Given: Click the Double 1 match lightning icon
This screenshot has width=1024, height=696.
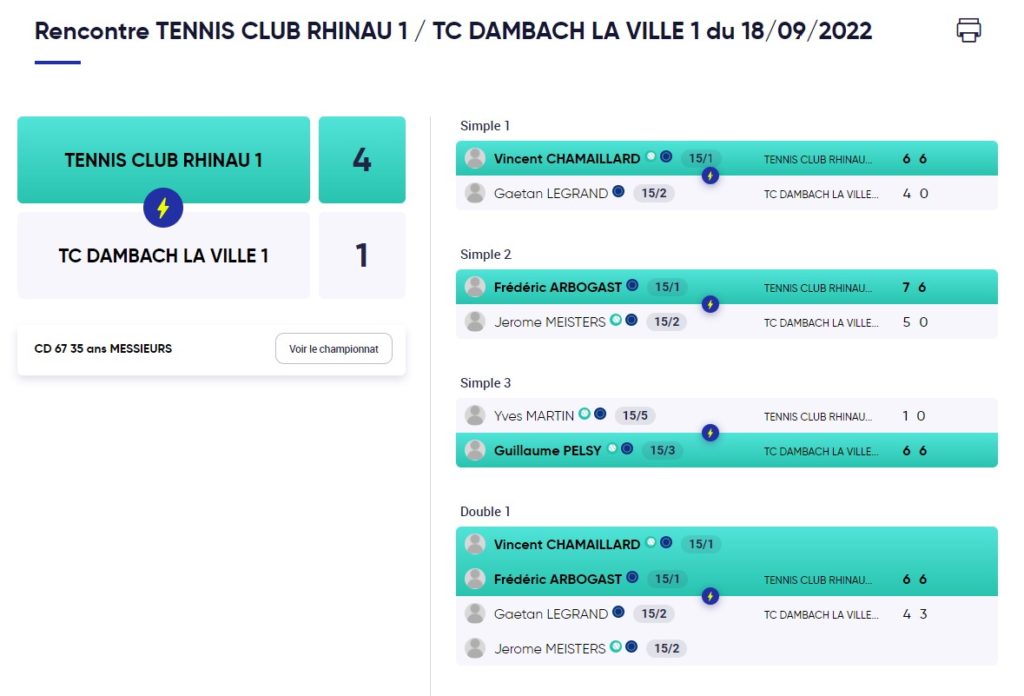Looking at the screenshot, I should pyautogui.click(x=710, y=596).
